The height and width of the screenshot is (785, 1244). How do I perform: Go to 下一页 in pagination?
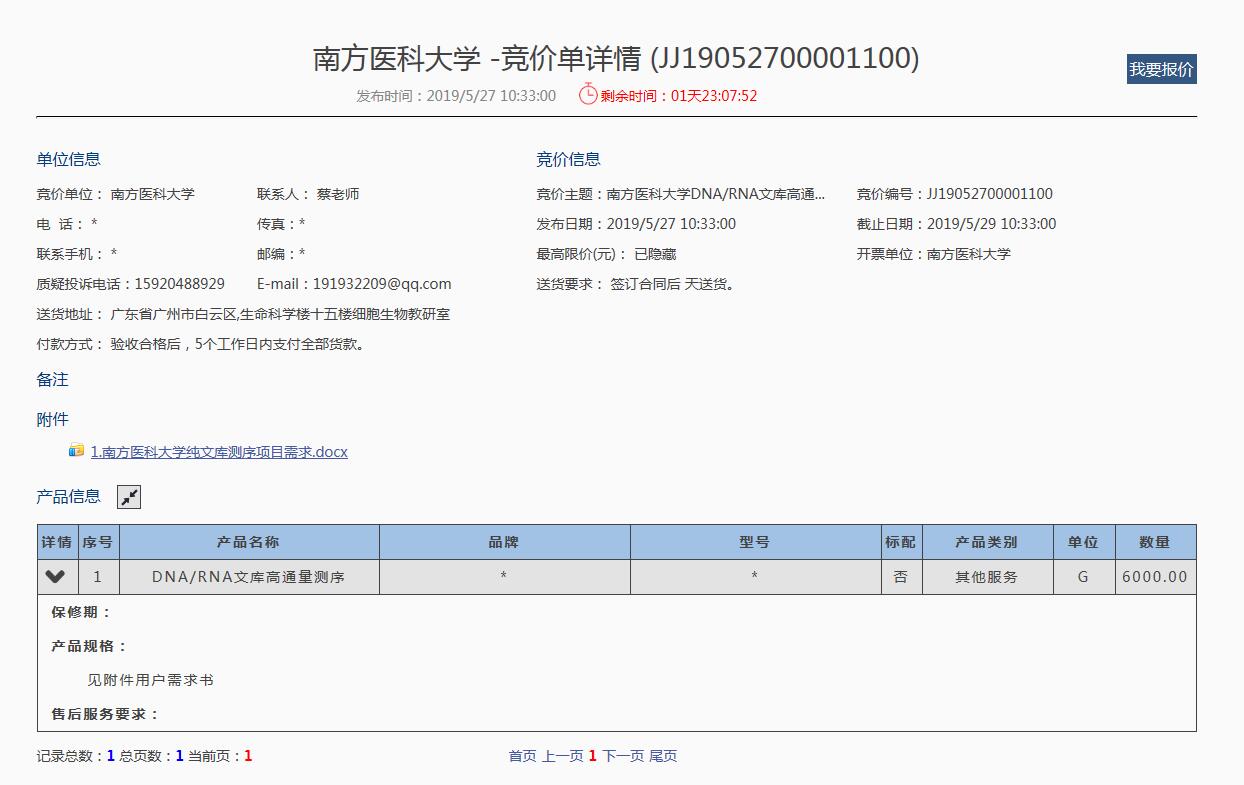coord(622,756)
